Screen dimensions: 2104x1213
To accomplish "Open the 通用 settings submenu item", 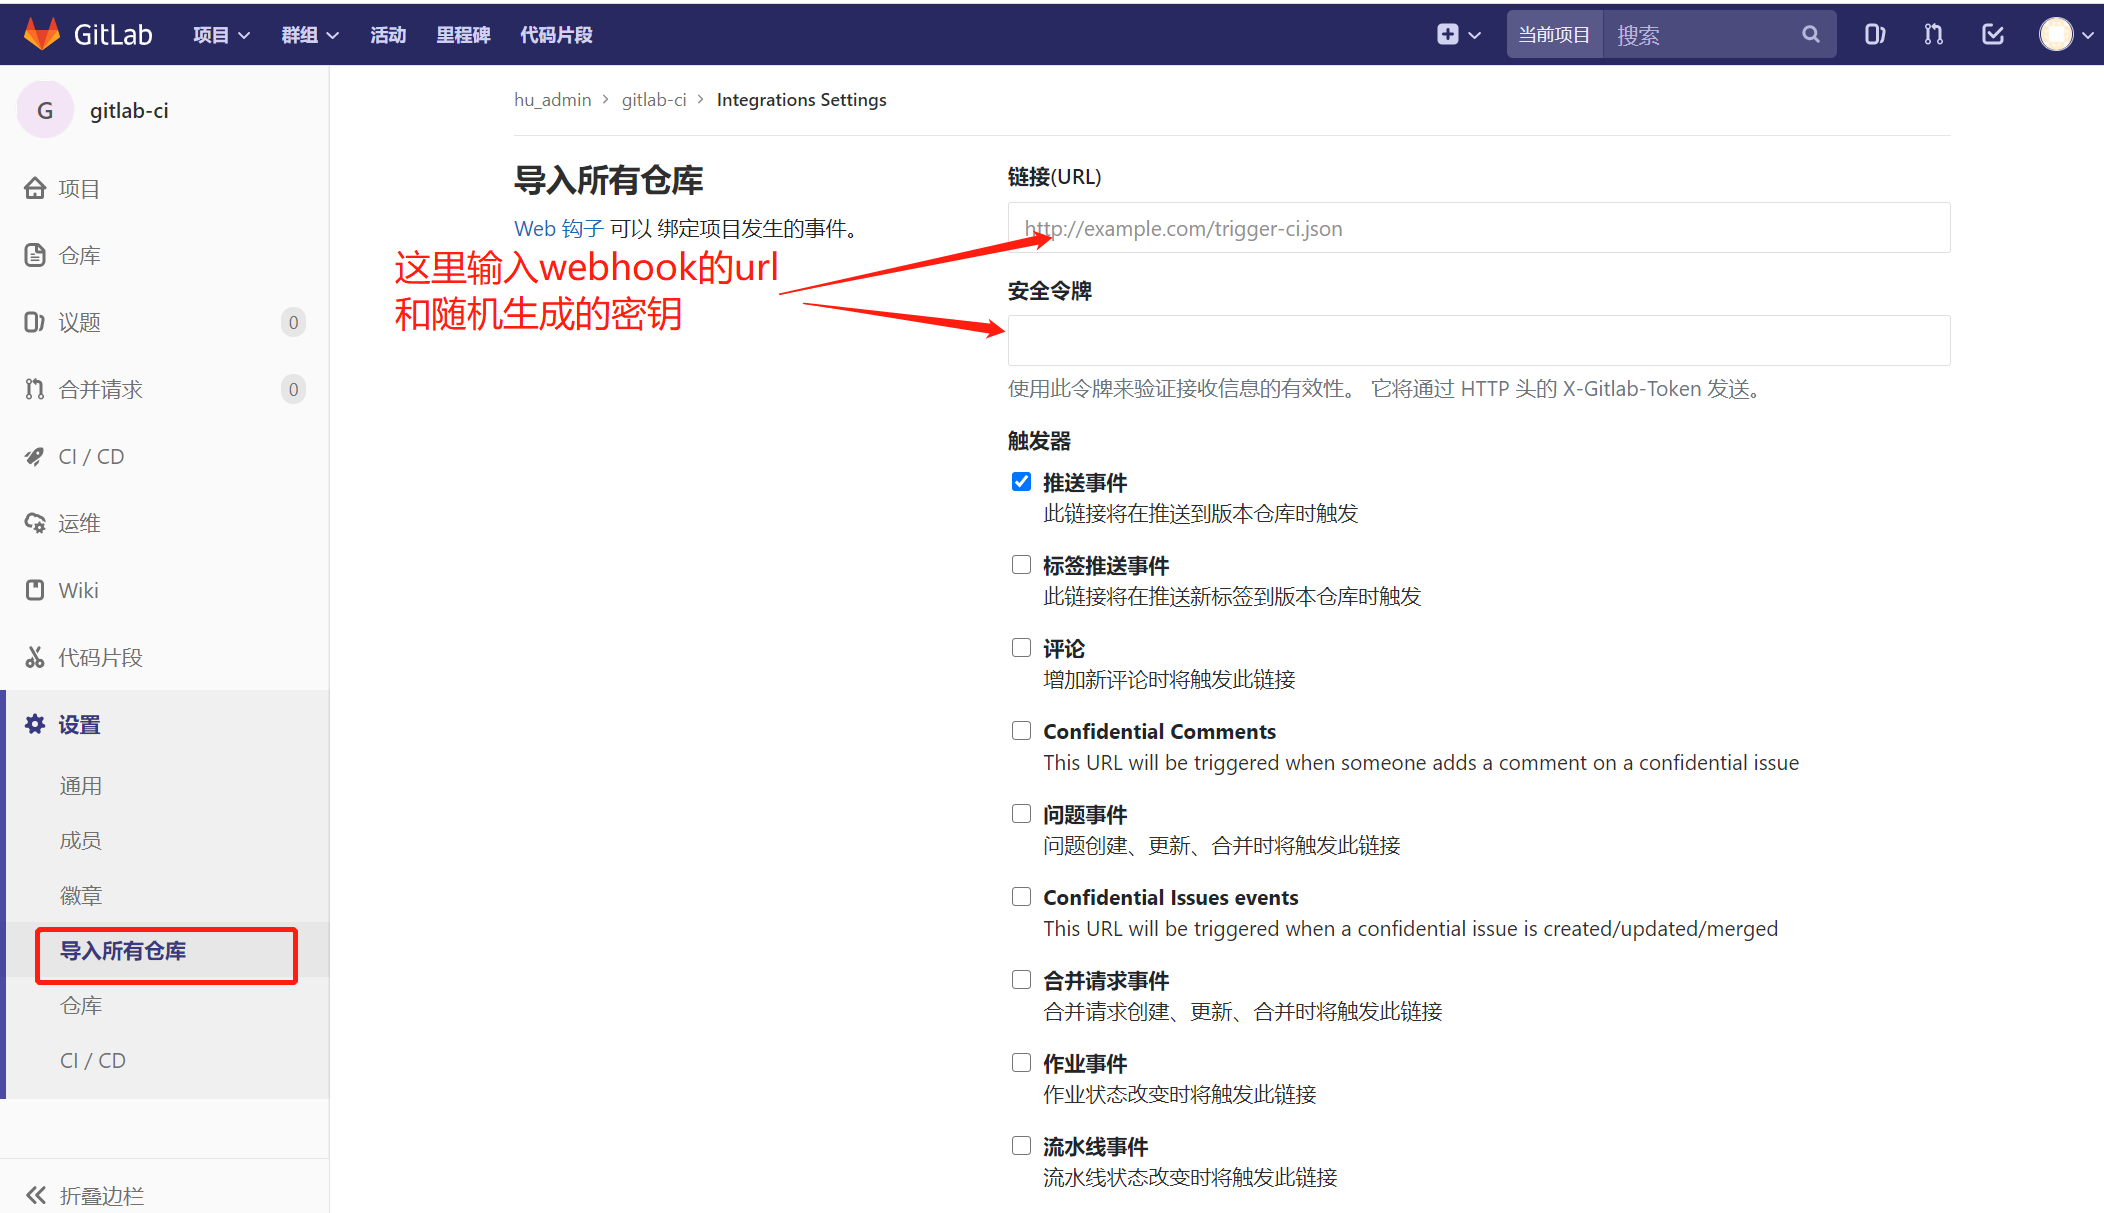I will [81, 786].
